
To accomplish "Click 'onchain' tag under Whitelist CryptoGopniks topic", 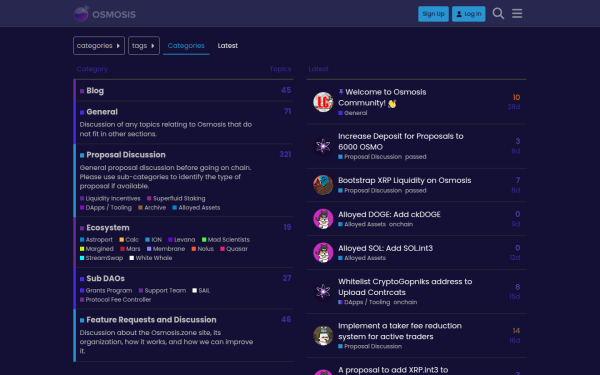I will point(405,302).
